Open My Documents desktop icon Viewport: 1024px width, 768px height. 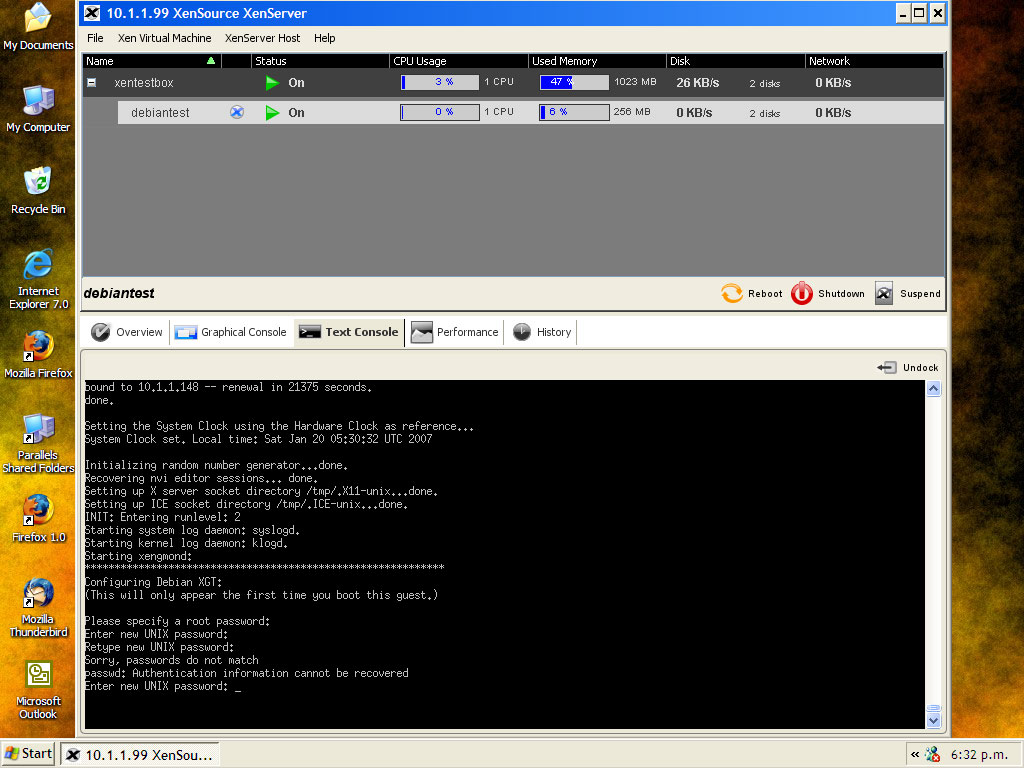(38, 26)
